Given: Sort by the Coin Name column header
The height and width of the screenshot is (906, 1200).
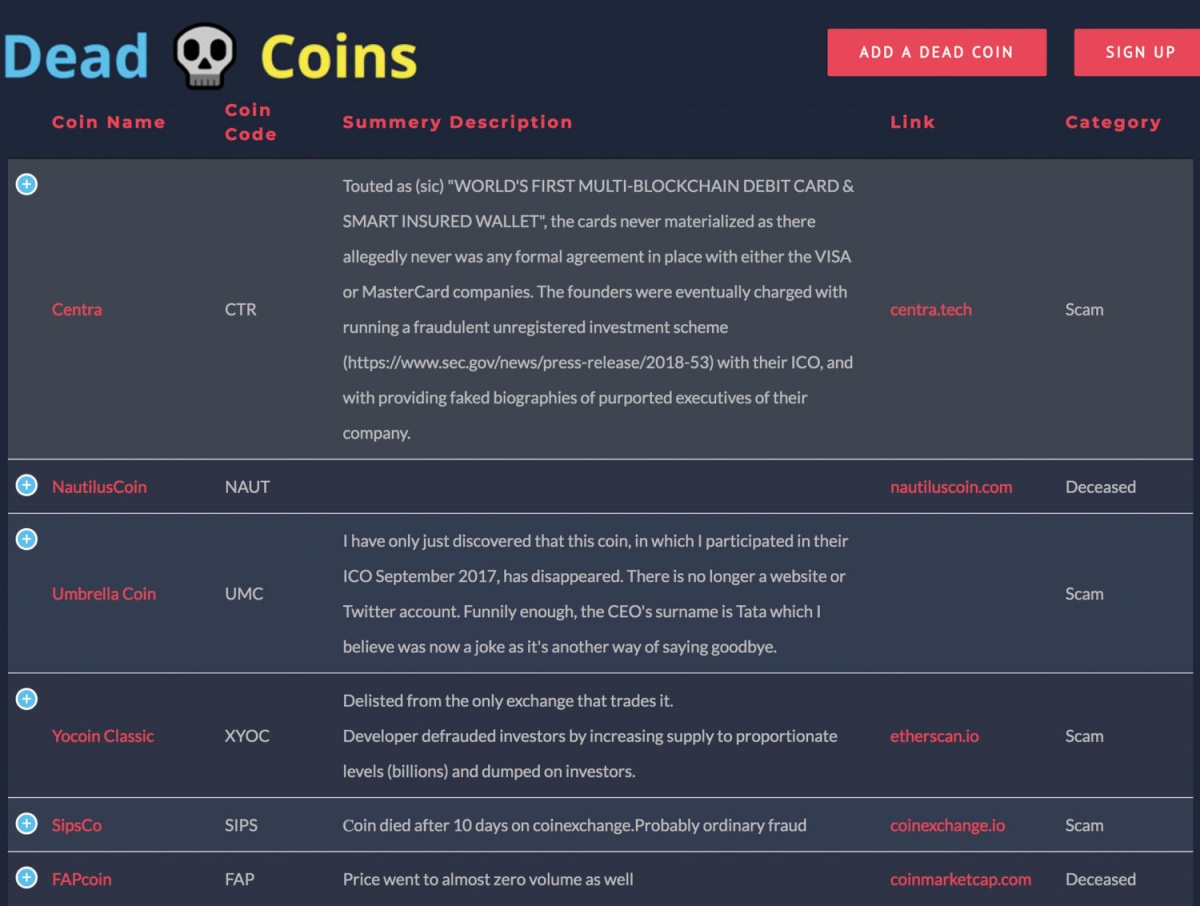Looking at the screenshot, I should (109, 122).
